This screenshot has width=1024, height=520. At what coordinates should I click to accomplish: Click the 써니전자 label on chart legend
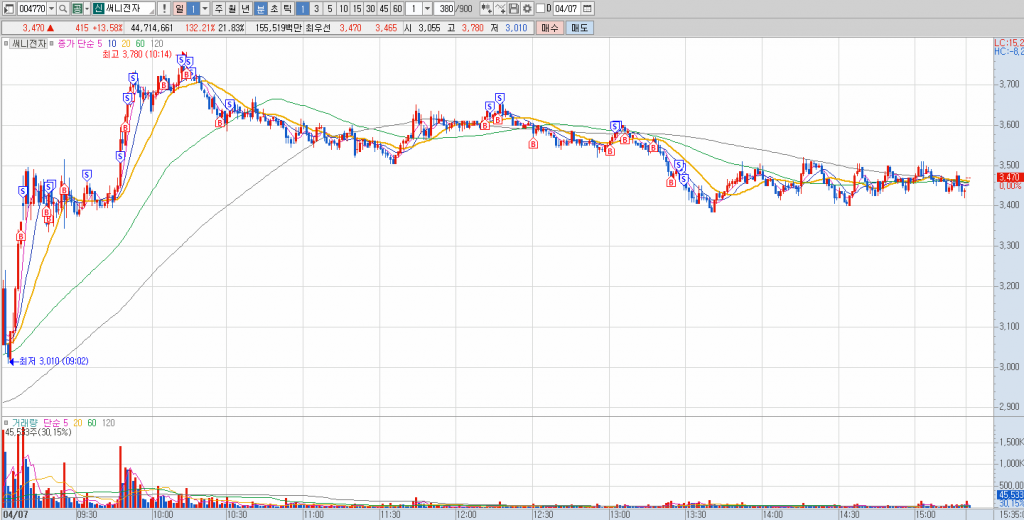click(30, 44)
